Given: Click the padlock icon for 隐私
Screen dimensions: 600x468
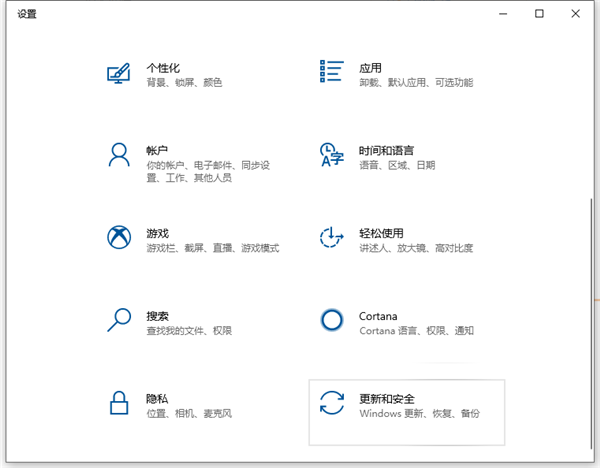Looking at the screenshot, I should point(119,403).
